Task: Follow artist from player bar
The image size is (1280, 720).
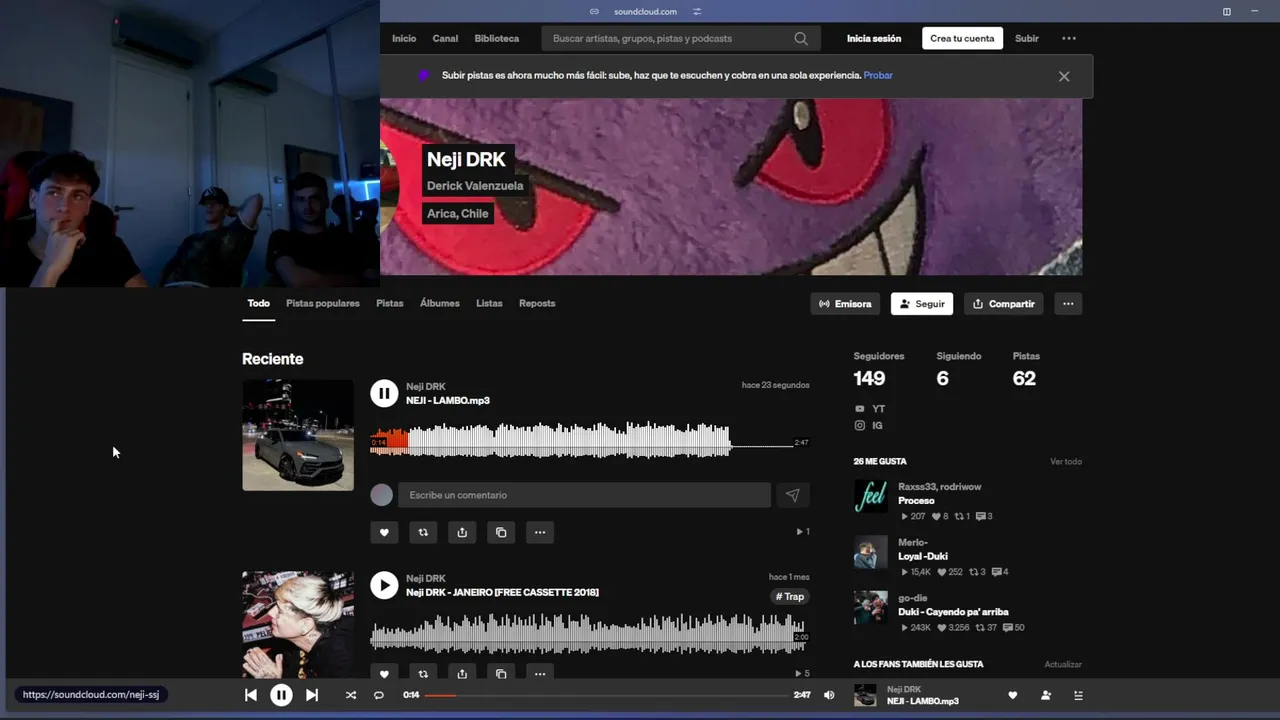Action: pyautogui.click(x=1046, y=695)
